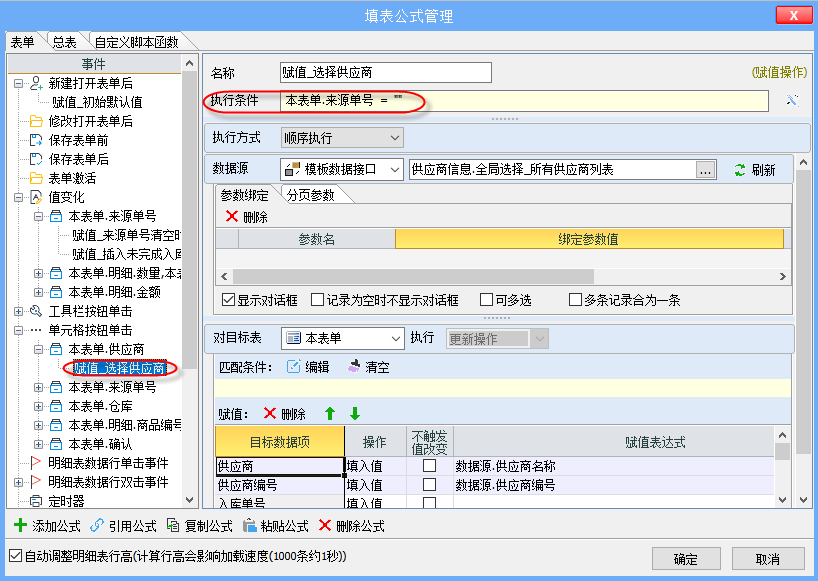Image resolution: width=818 pixels, height=581 pixels.
Task: Click the 修改打开表单后 folder icon
Action: point(36,121)
